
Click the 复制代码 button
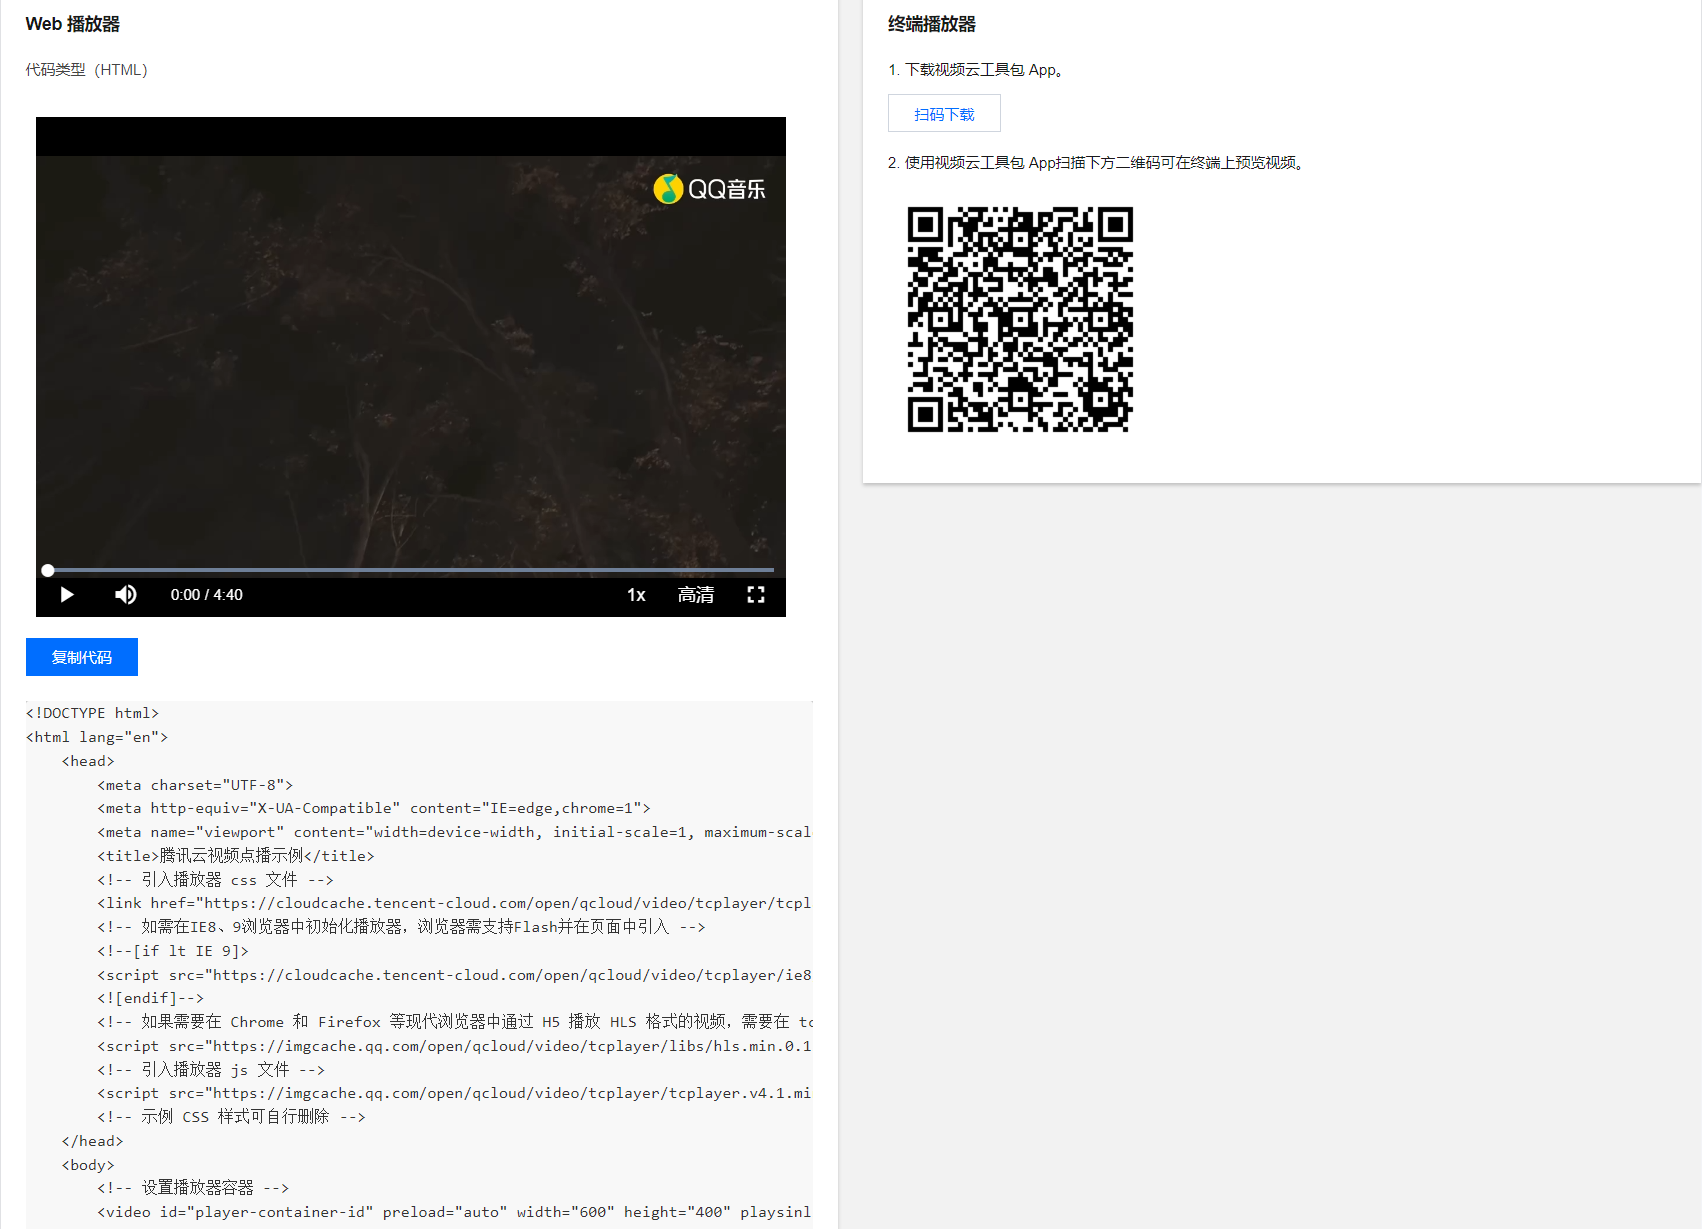(x=82, y=657)
